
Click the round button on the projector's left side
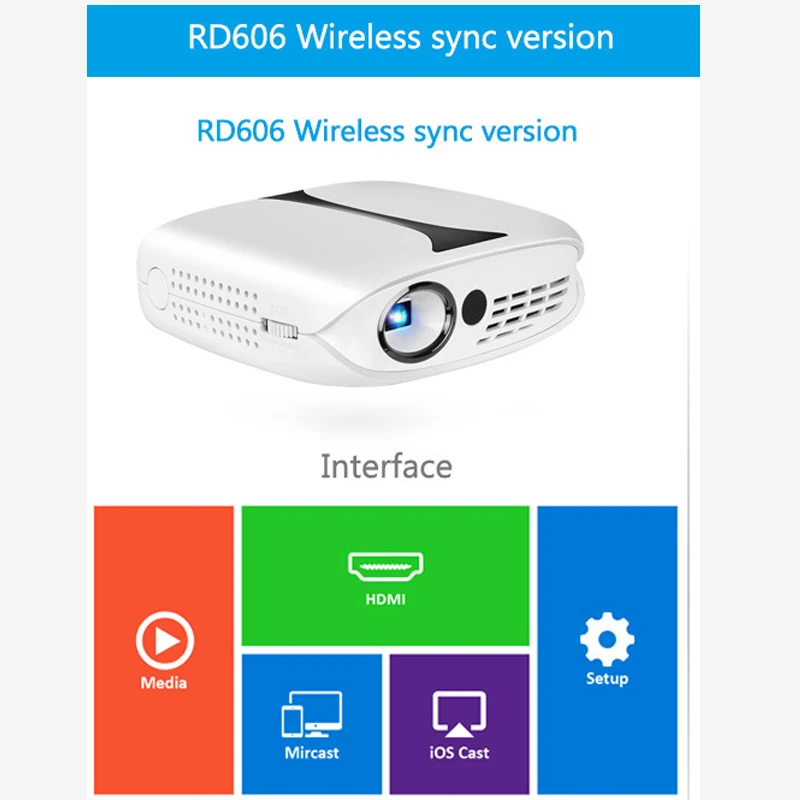[157, 288]
